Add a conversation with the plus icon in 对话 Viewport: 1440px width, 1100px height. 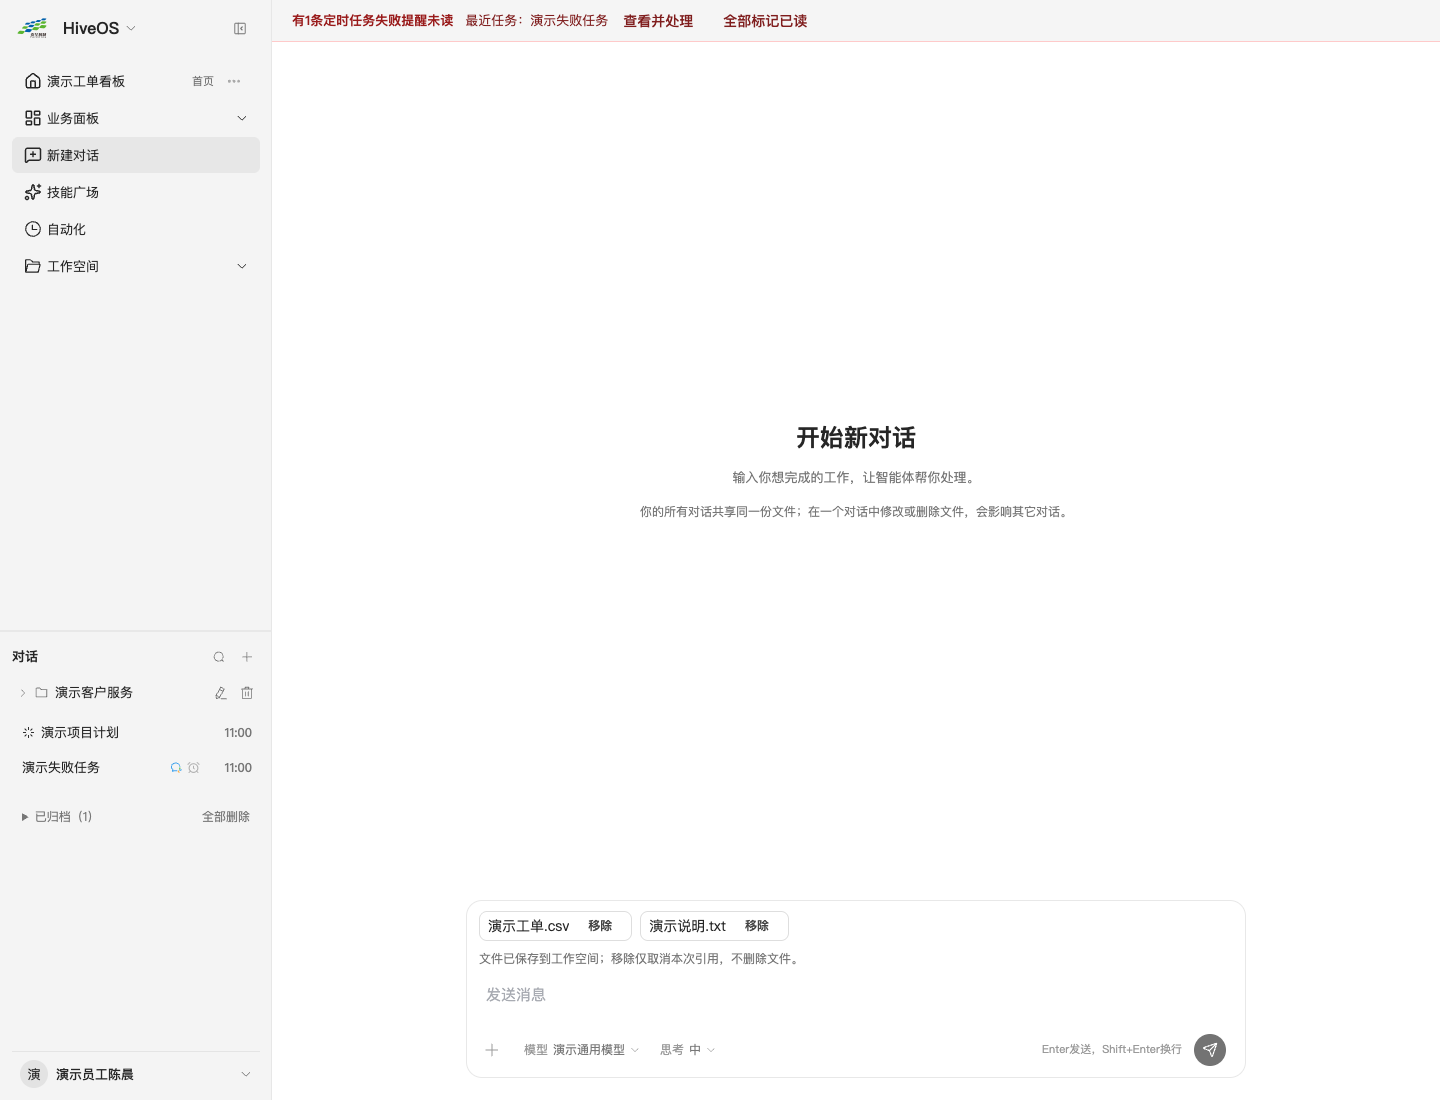click(x=247, y=657)
